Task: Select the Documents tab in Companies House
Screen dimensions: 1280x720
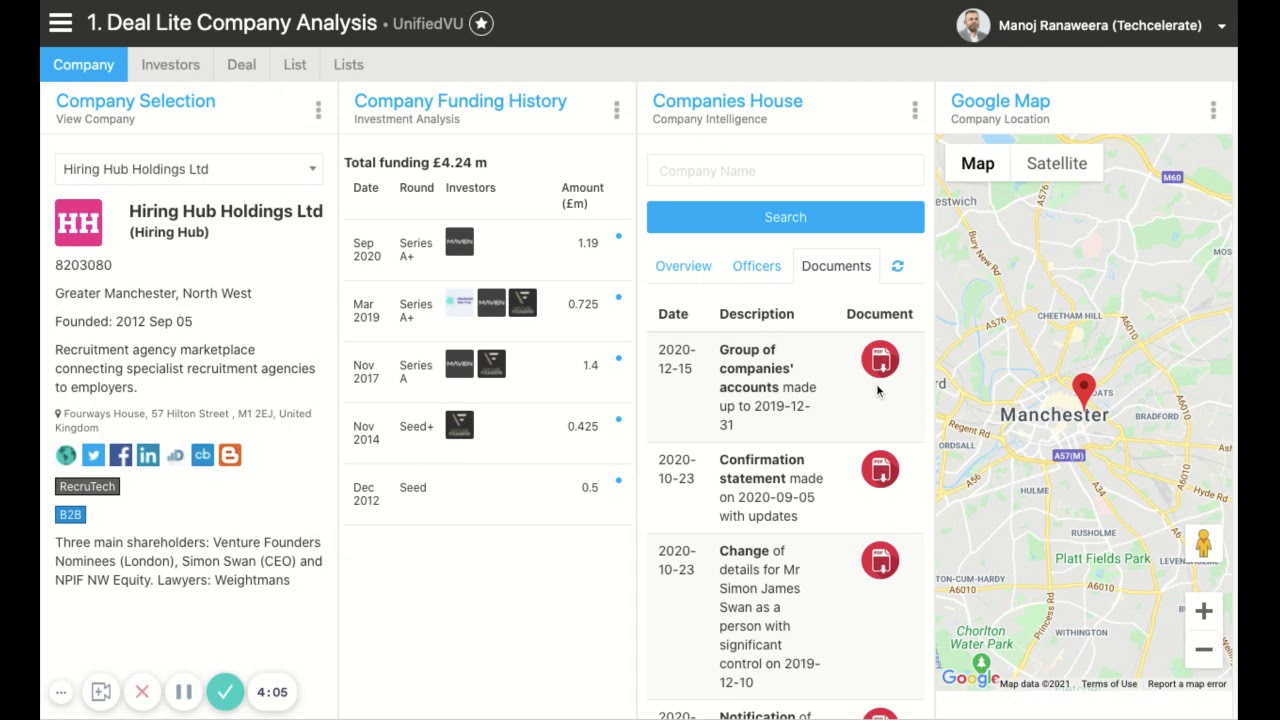Action: pyautogui.click(x=836, y=266)
